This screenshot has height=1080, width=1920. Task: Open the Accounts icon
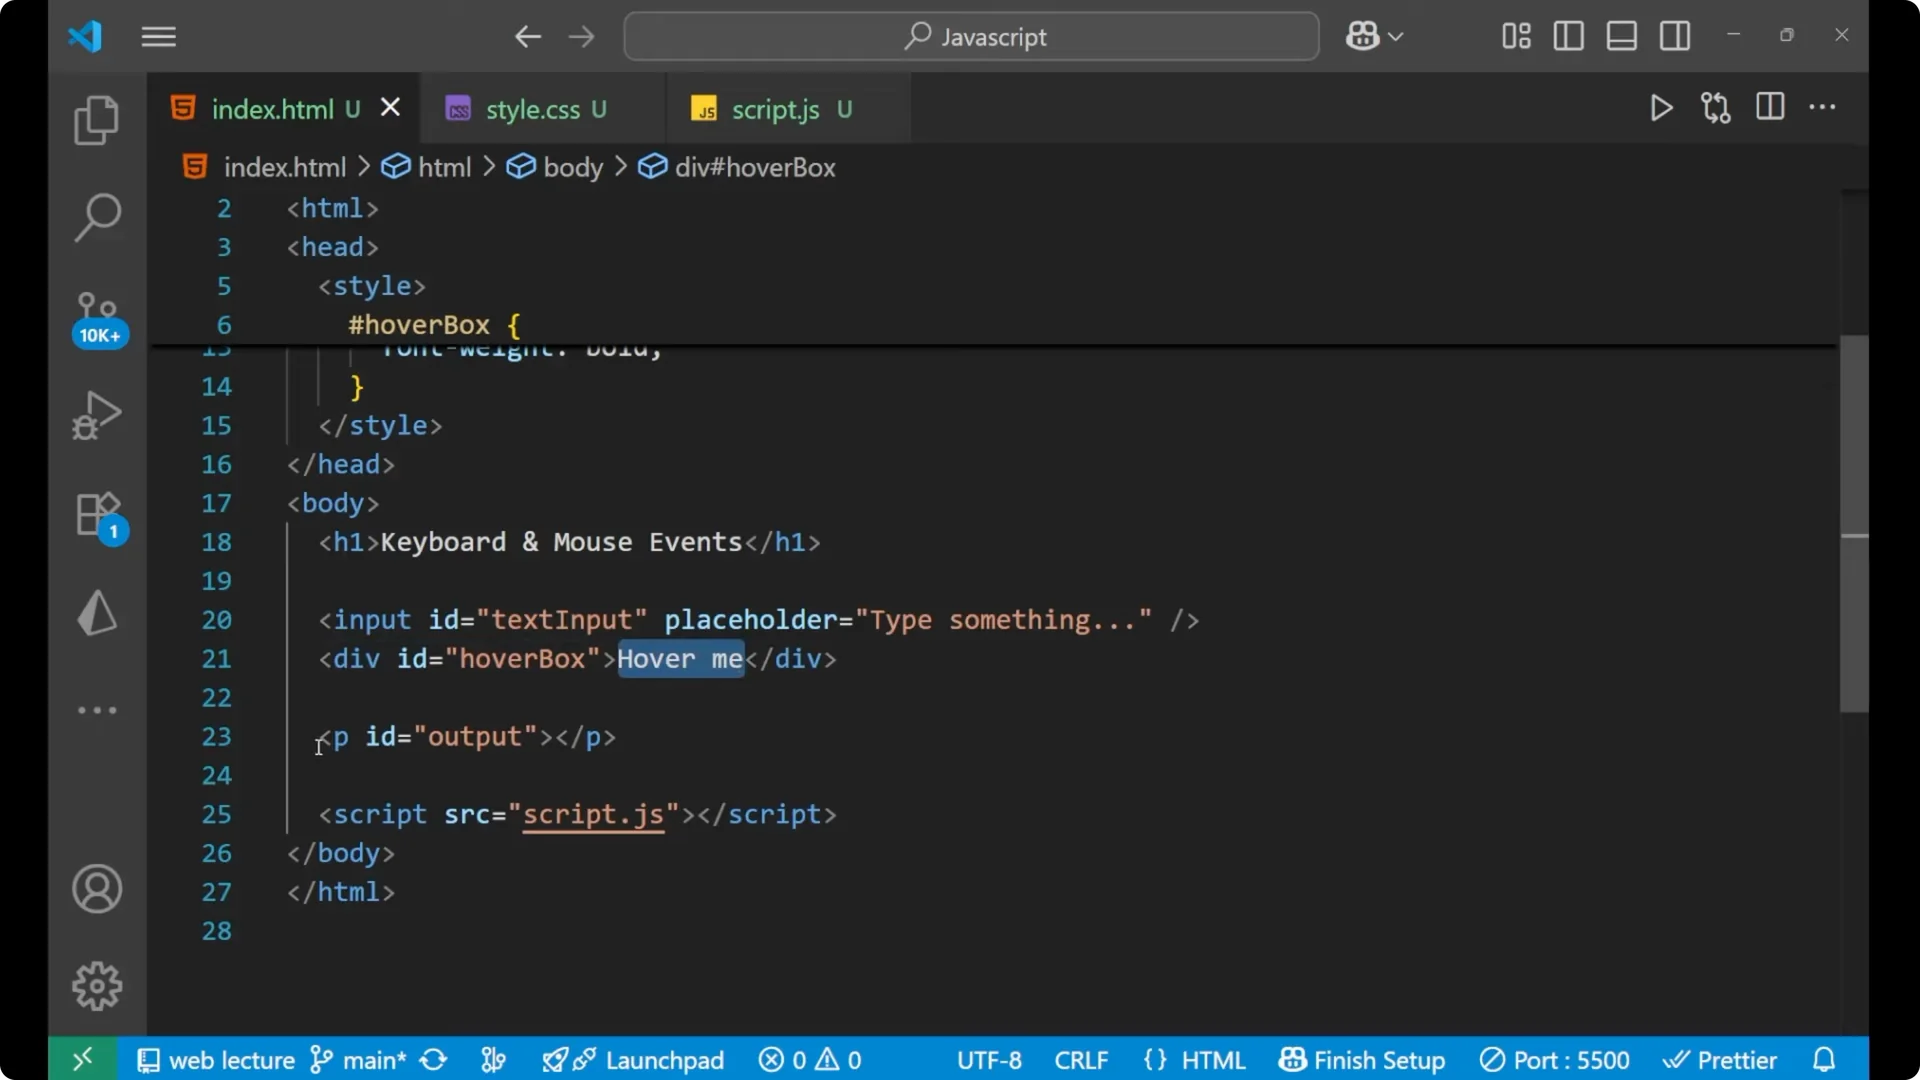(x=96, y=889)
